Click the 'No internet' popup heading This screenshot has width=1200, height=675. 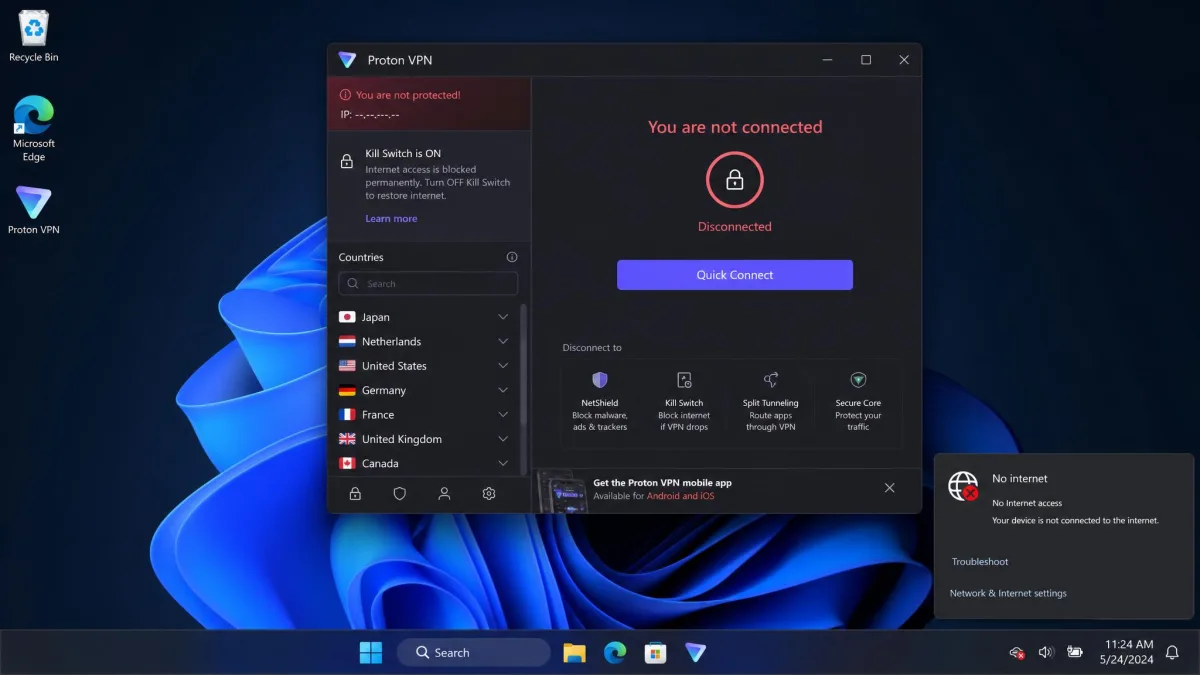point(1020,479)
